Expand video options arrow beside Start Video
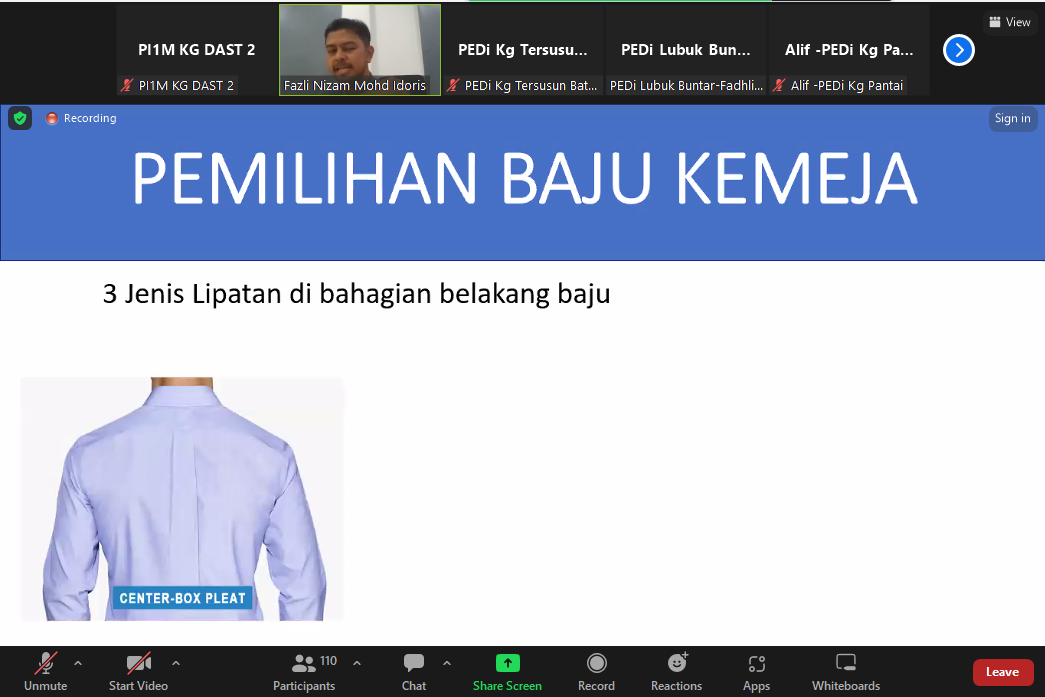This screenshot has width=1045, height=697. [x=176, y=662]
